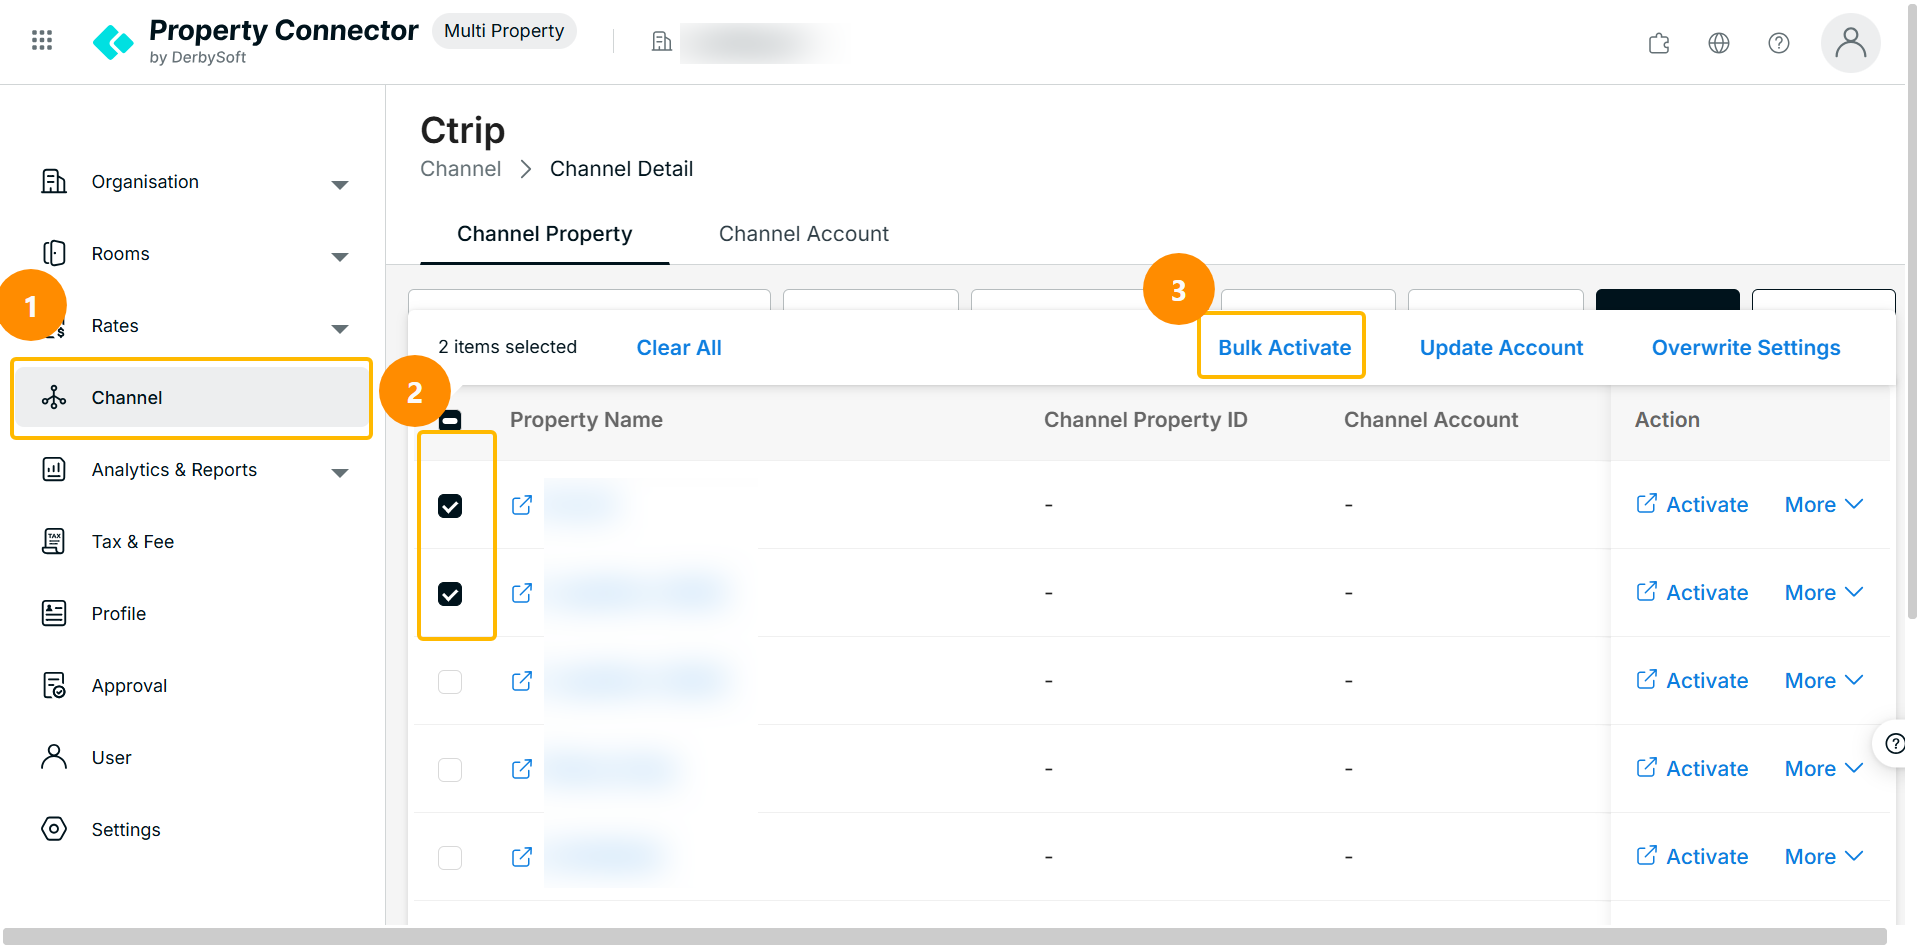Image resolution: width=1920 pixels, height=947 pixels.
Task: Open the More dropdown in the third row
Action: tap(1824, 681)
